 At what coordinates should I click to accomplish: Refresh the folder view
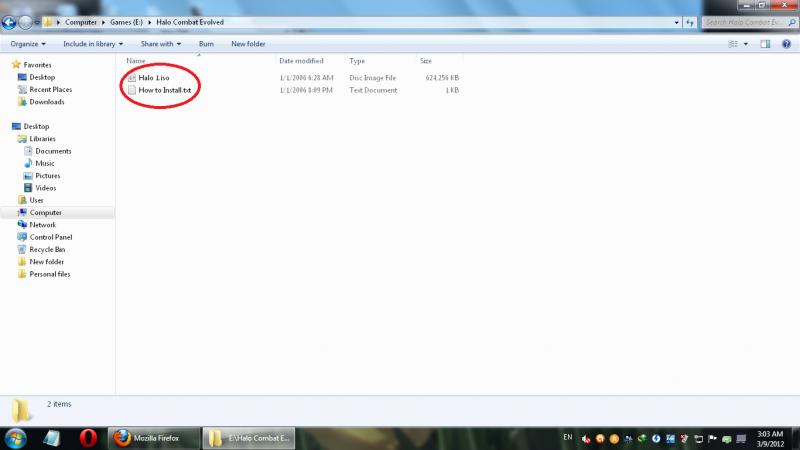tap(690, 22)
